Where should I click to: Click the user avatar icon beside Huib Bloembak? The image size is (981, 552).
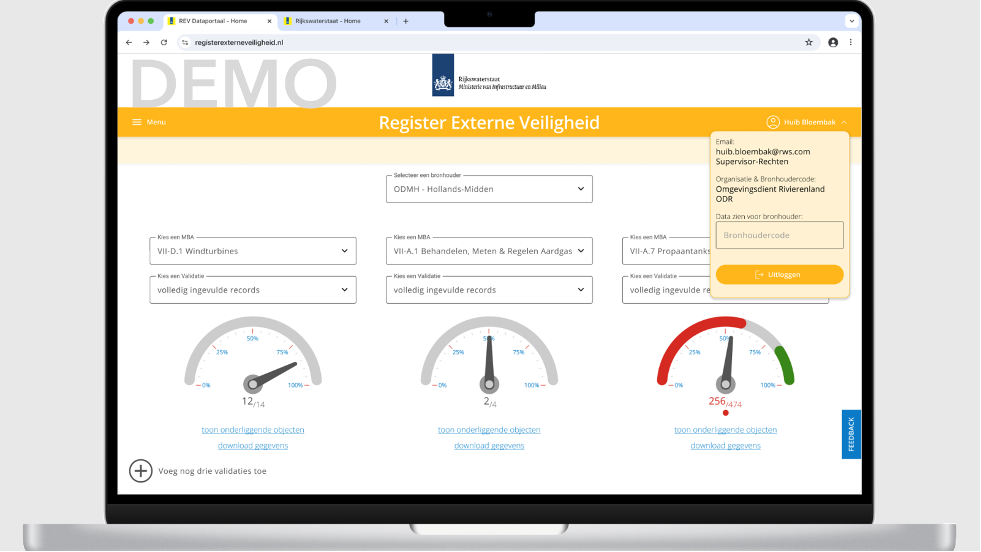click(773, 122)
